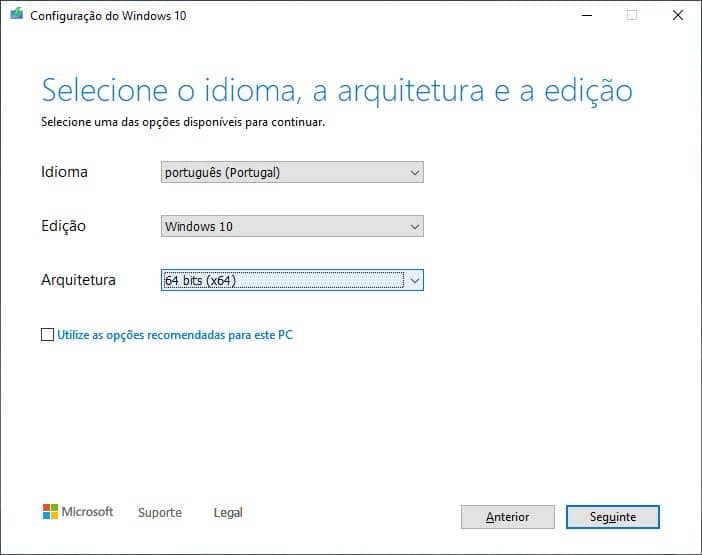Click the 'Utilize as opções recomendadas para este PC' label
Image resolution: width=702 pixels, height=555 pixels.
point(175,335)
